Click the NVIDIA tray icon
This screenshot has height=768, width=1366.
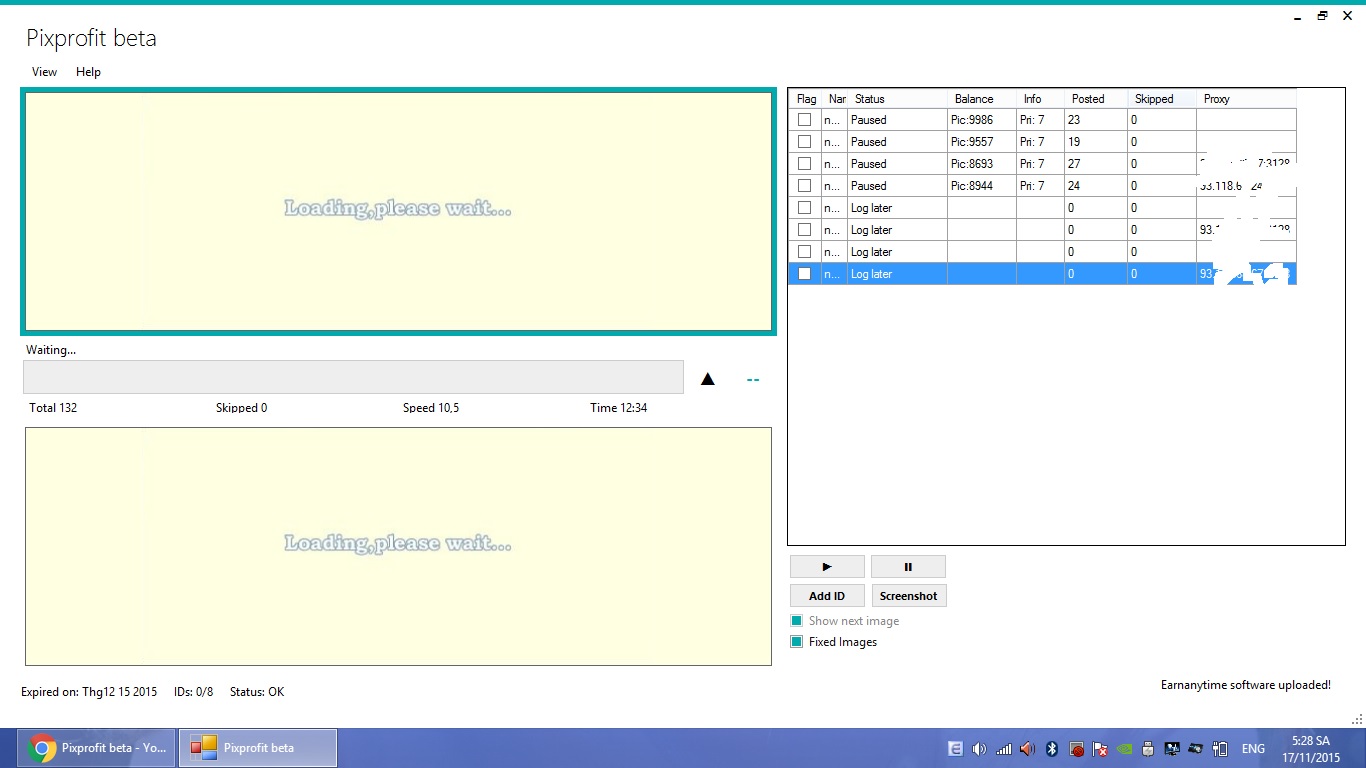pyautogui.click(x=1124, y=748)
